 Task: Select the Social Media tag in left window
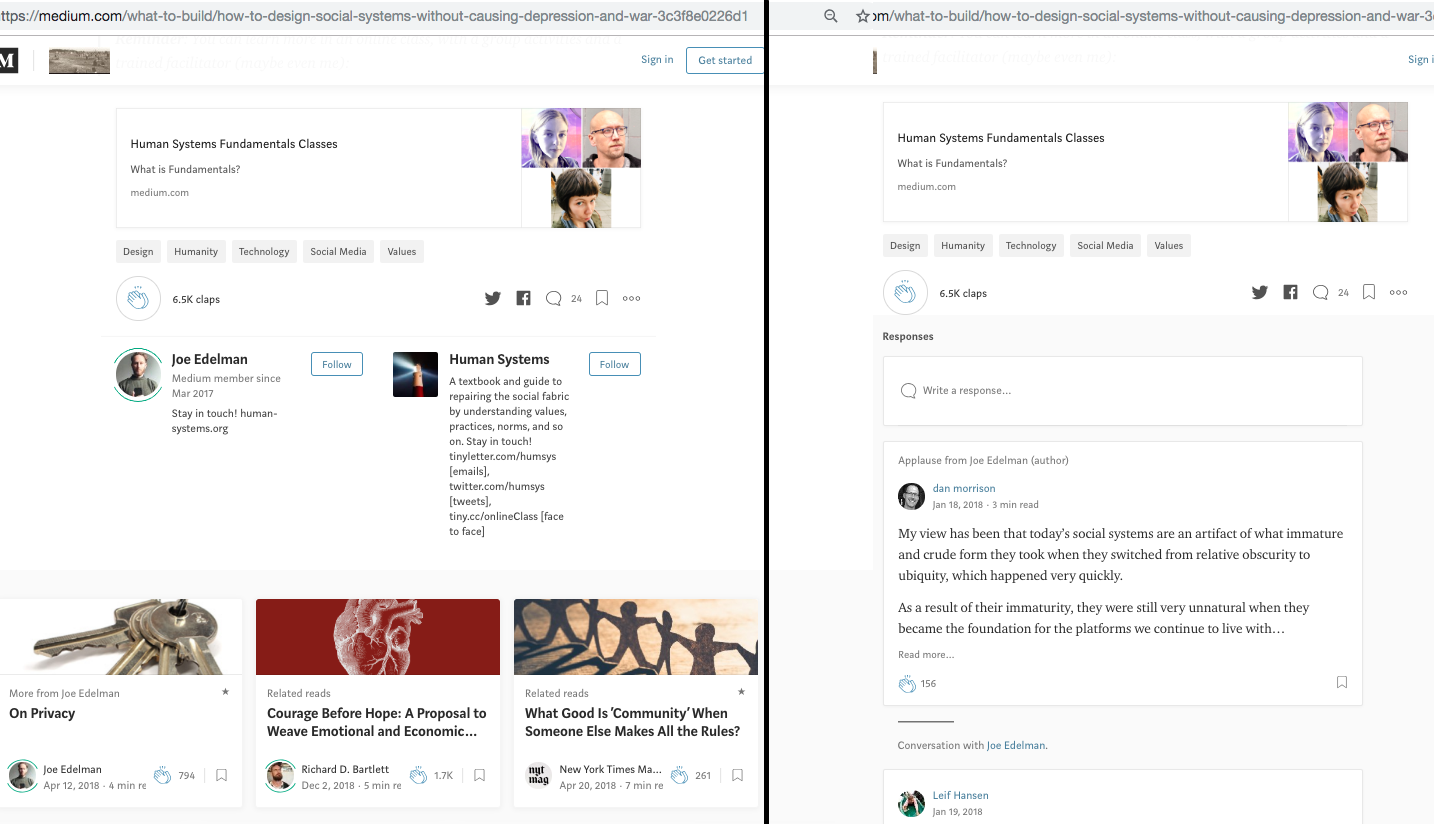338,252
